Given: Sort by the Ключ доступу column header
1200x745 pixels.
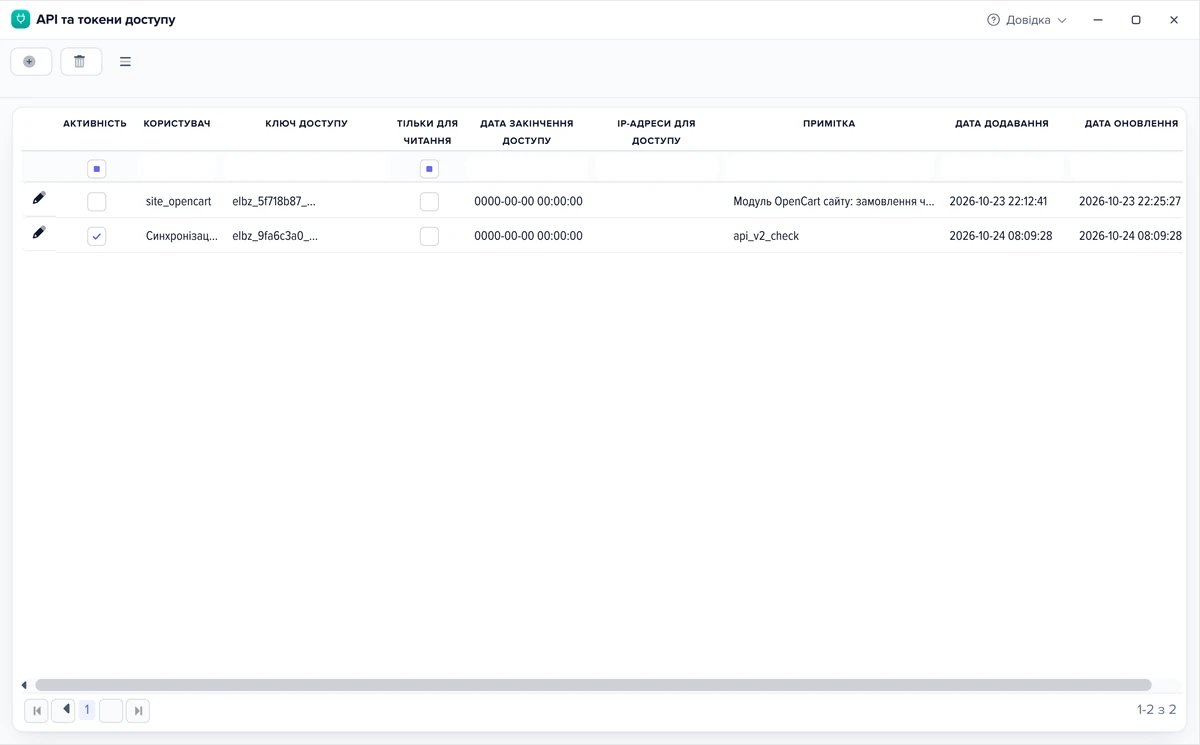Looking at the screenshot, I should click(306, 124).
